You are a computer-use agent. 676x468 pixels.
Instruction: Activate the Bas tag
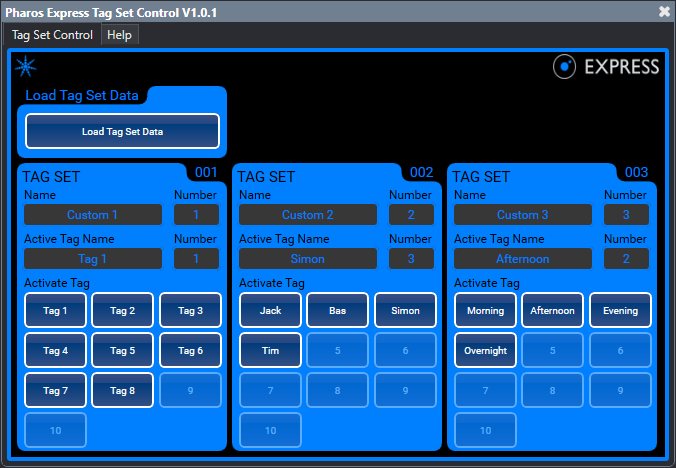tap(338, 310)
